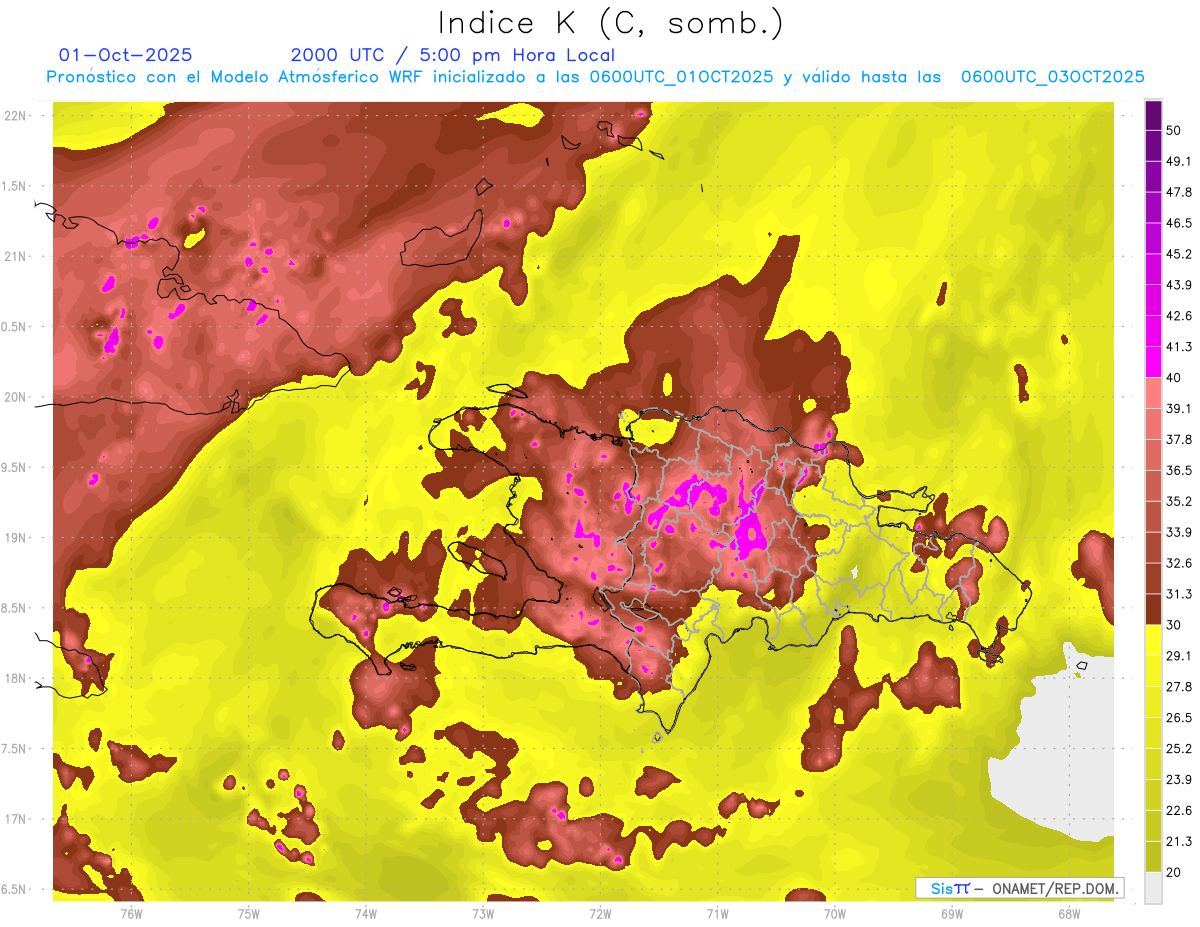Click the '36.5' colorbar label
The height and width of the screenshot is (927, 1200).
(1178, 470)
